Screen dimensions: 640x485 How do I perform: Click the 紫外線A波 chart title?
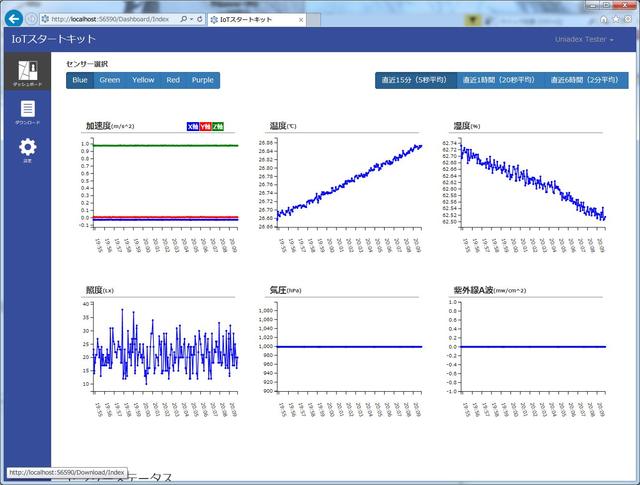(x=490, y=290)
